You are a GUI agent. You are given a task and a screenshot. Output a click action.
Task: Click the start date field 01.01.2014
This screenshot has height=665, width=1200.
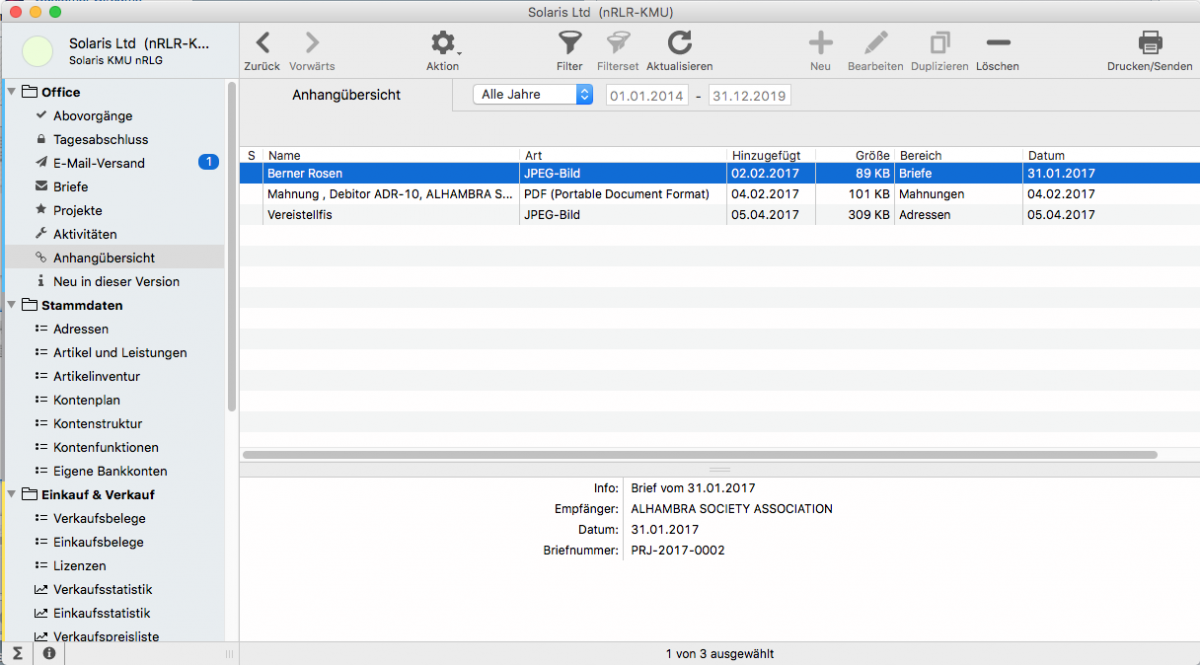tap(647, 95)
